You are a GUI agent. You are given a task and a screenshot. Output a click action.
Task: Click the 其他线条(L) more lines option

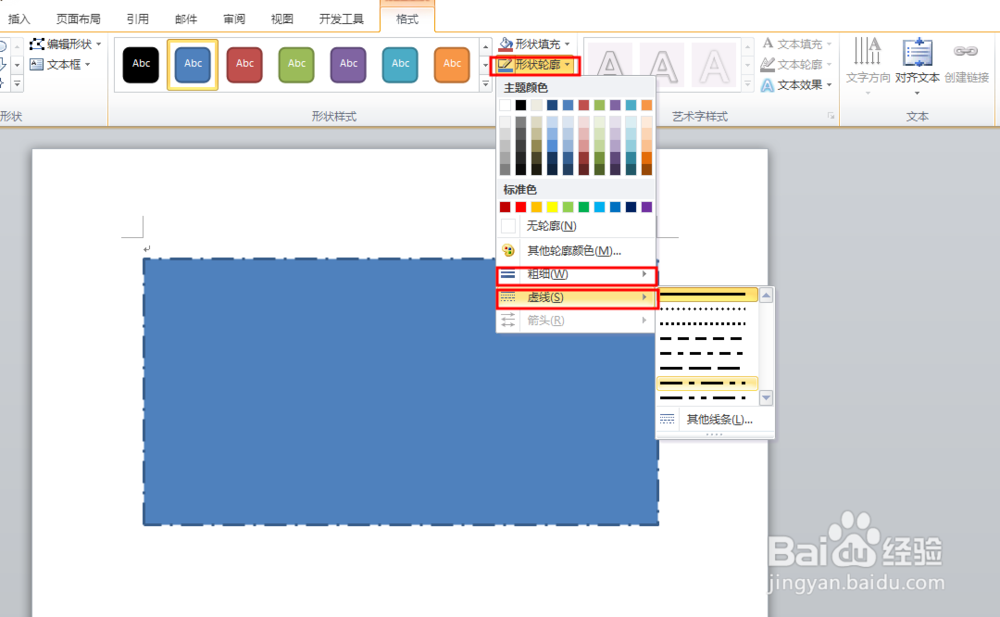(x=714, y=419)
